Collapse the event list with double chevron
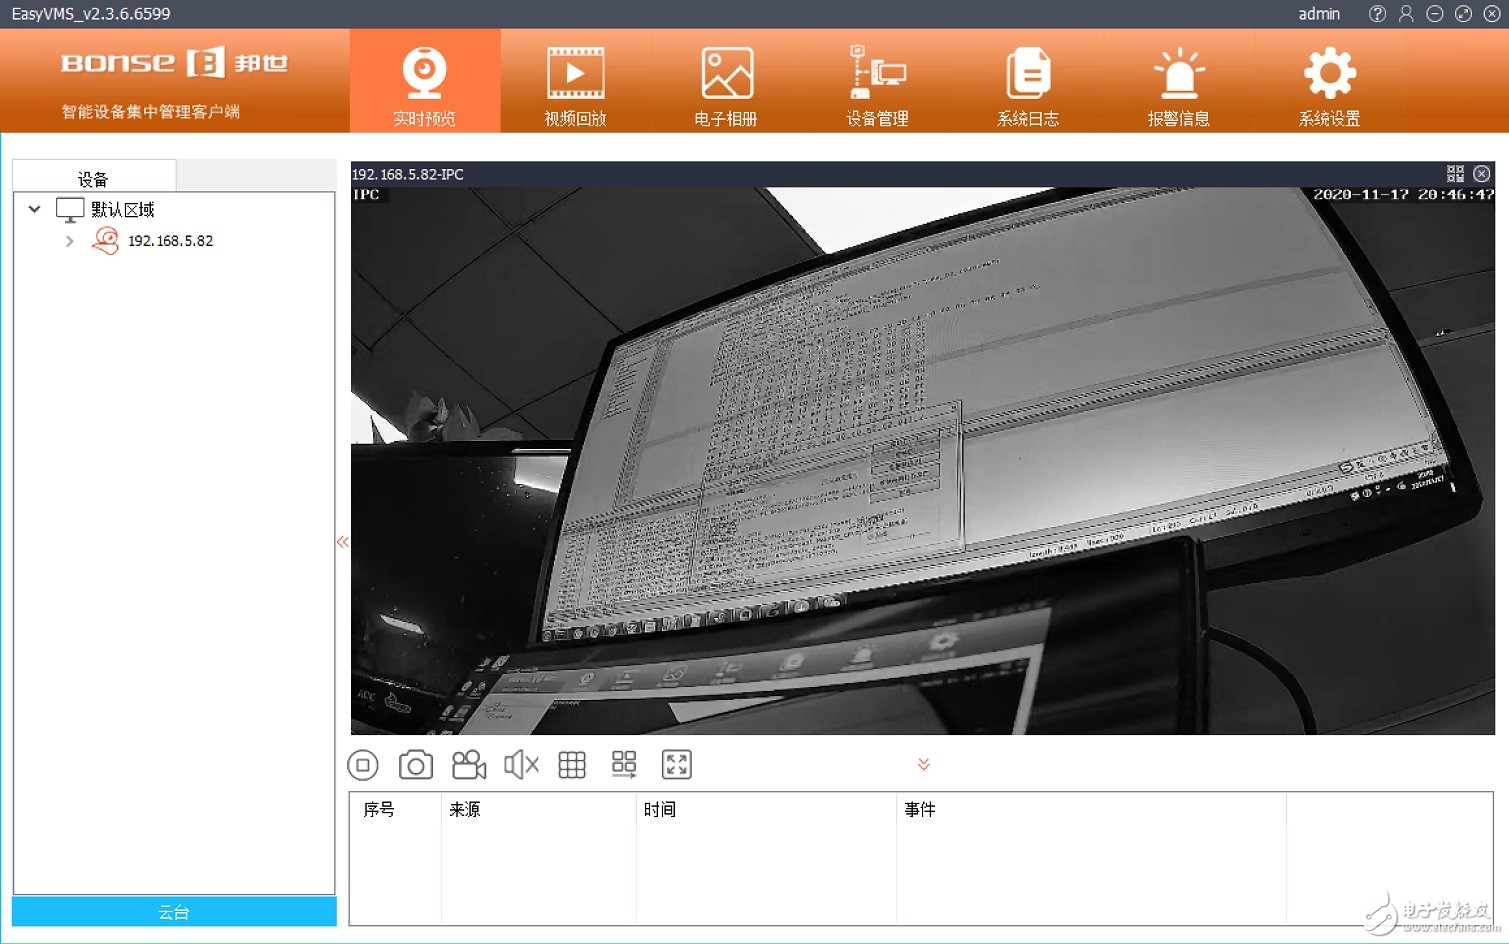Image resolution: width=1509 pixels, height=944 pixels. click(924, 764)
